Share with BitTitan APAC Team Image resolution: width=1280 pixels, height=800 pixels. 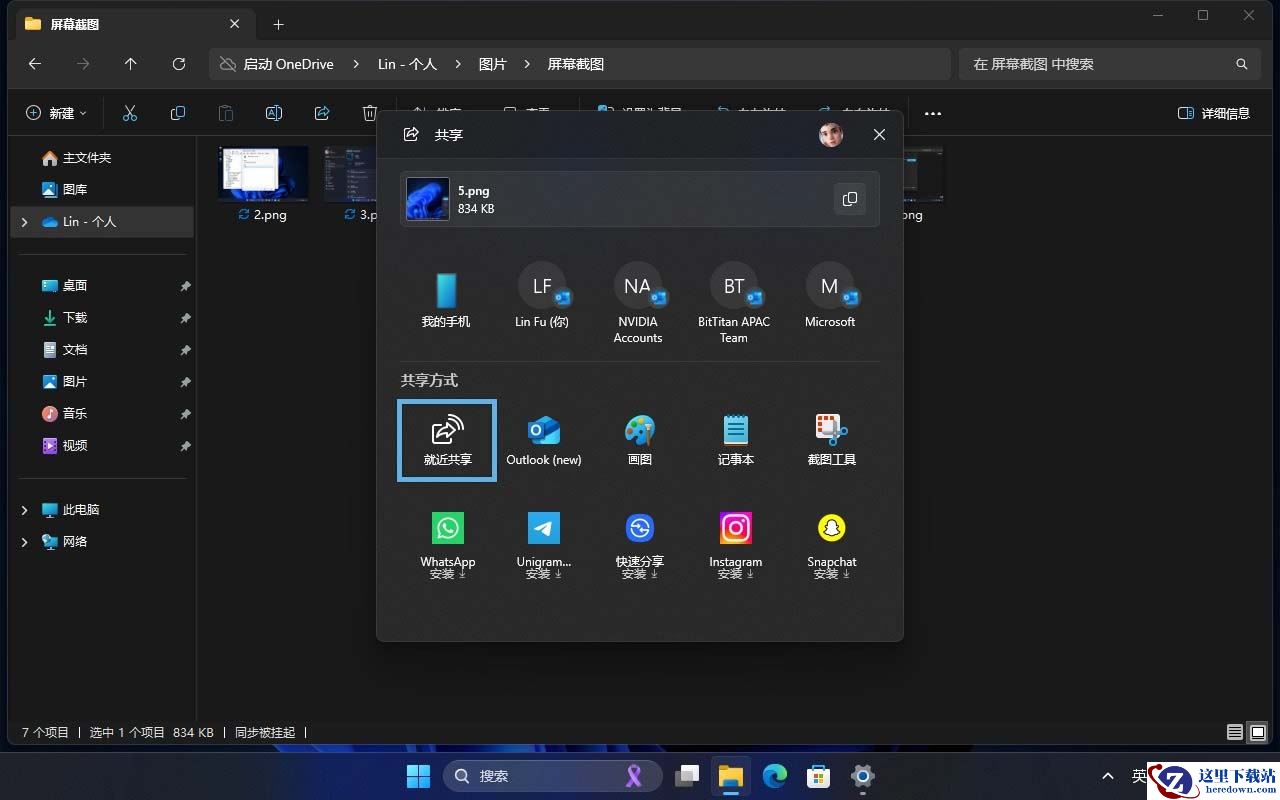point(734,303)
